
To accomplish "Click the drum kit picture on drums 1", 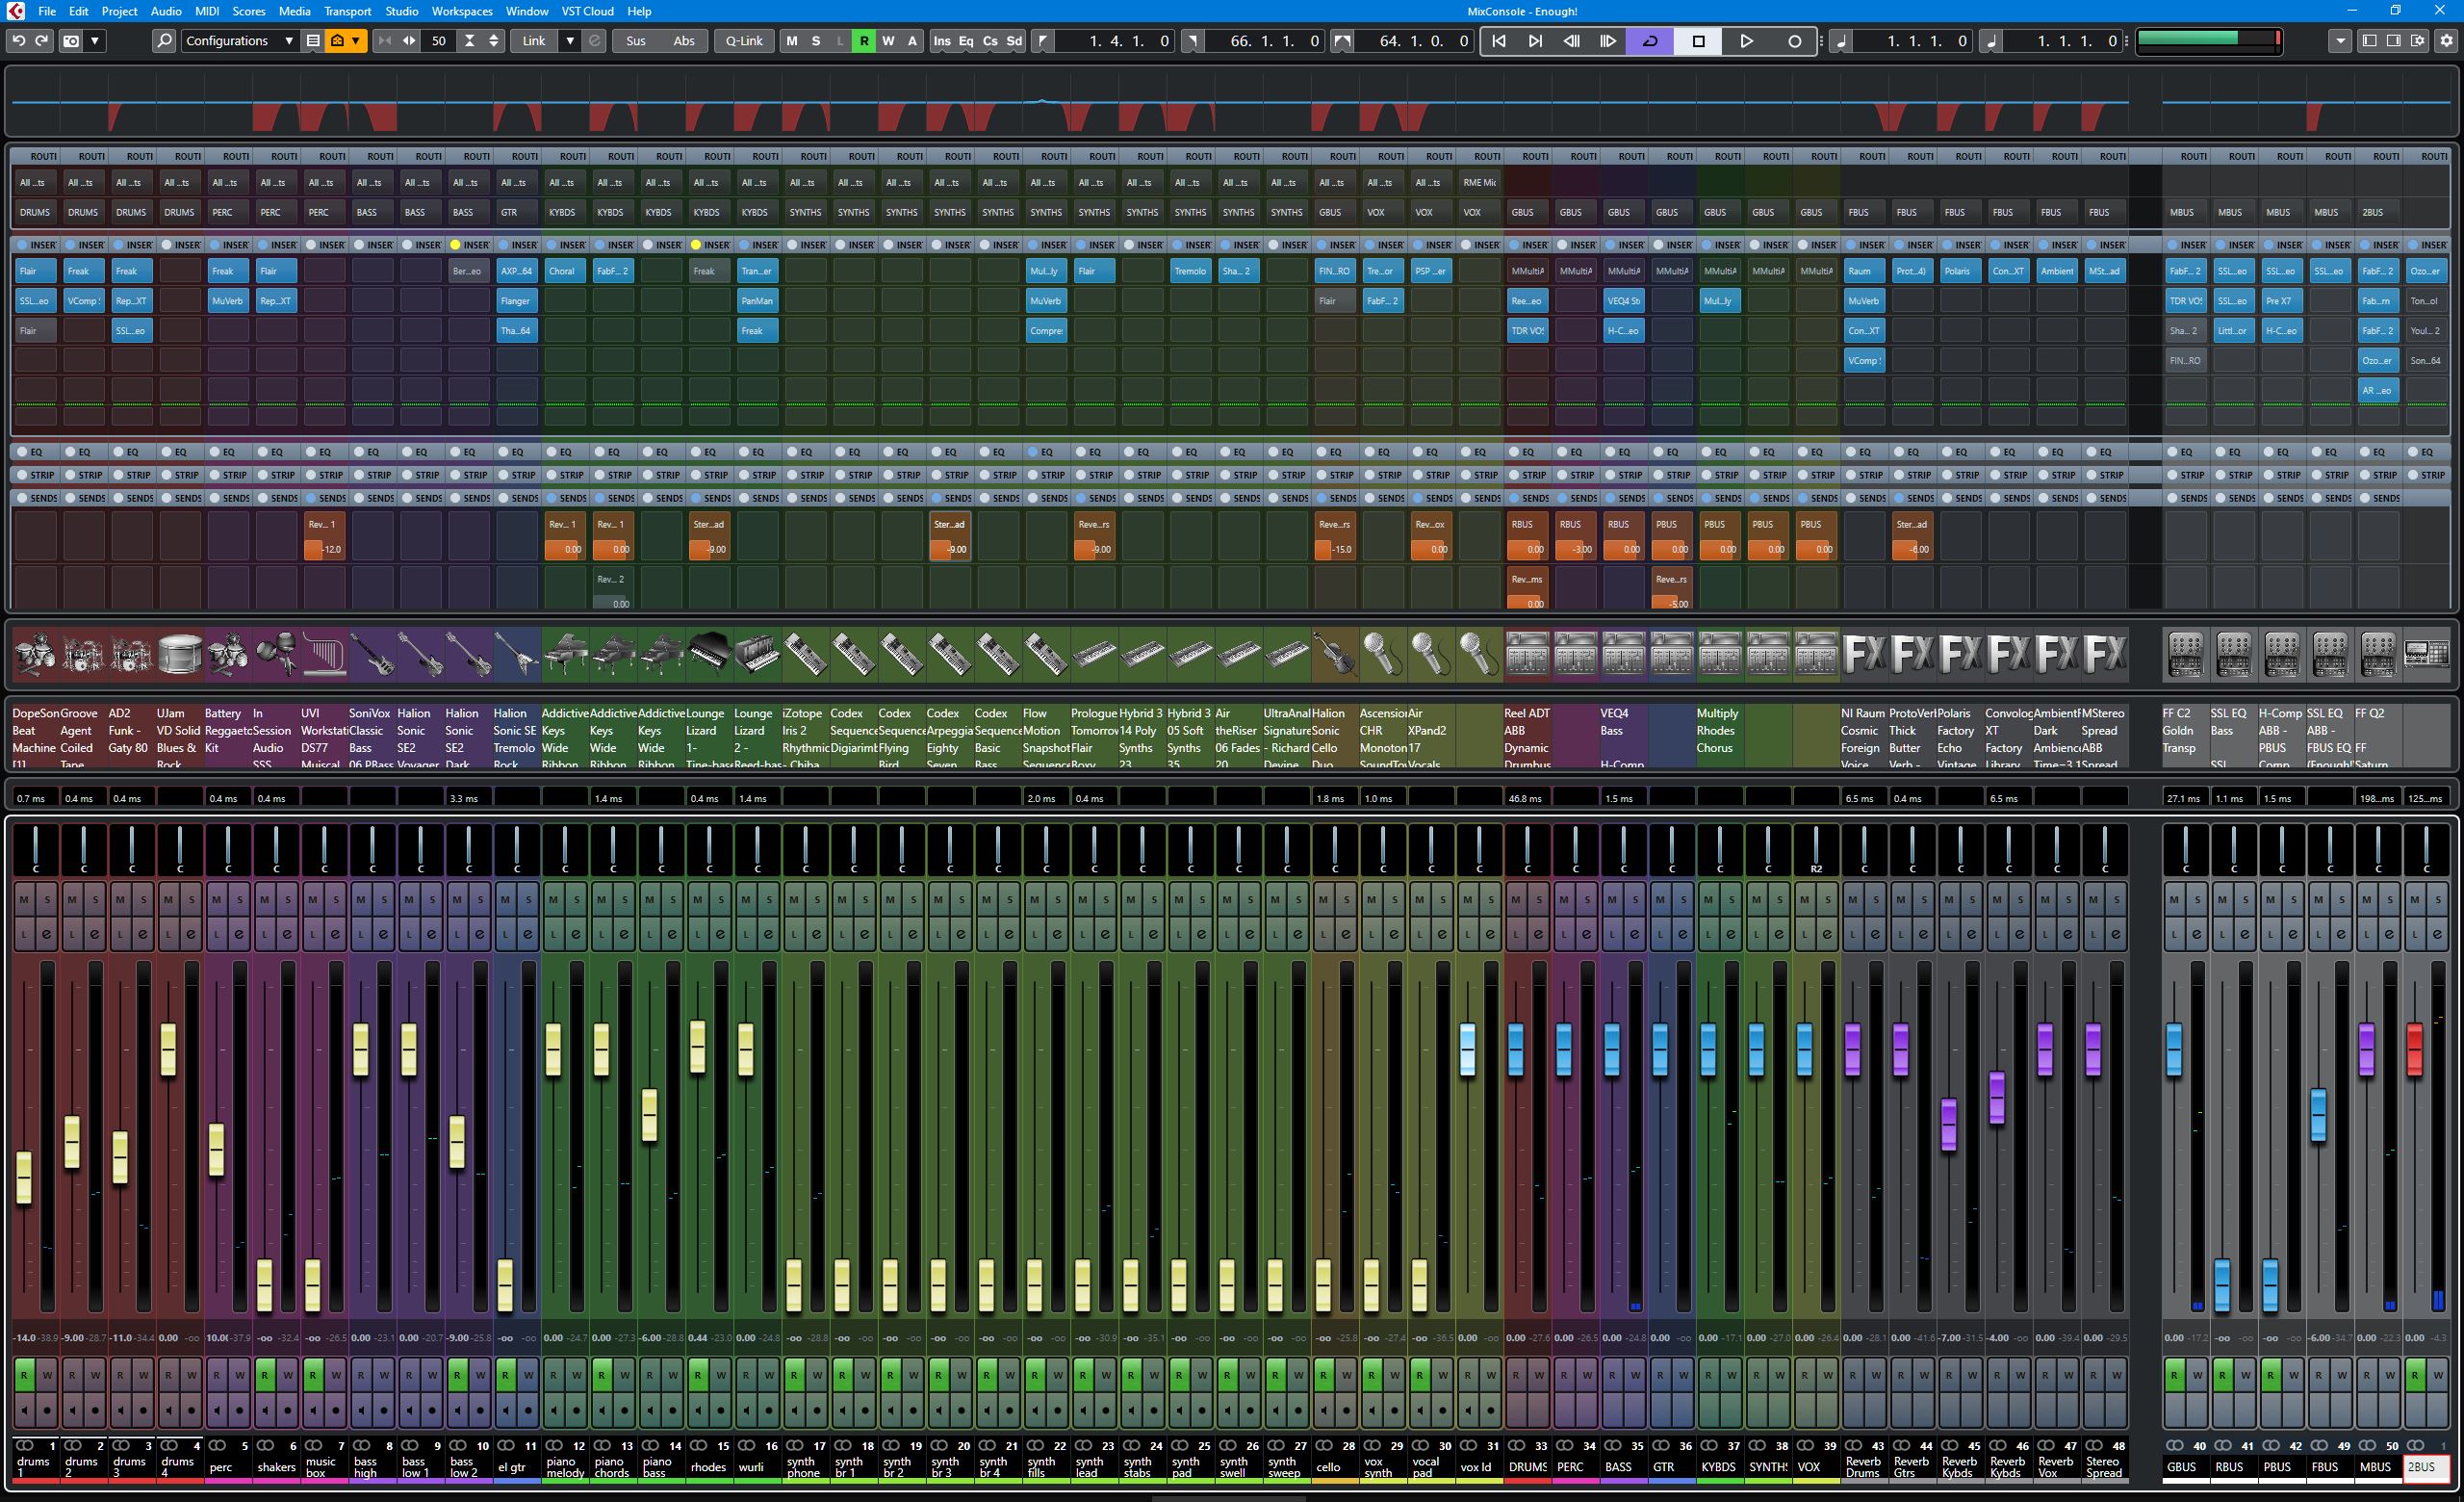I will (x=35, y=654).
